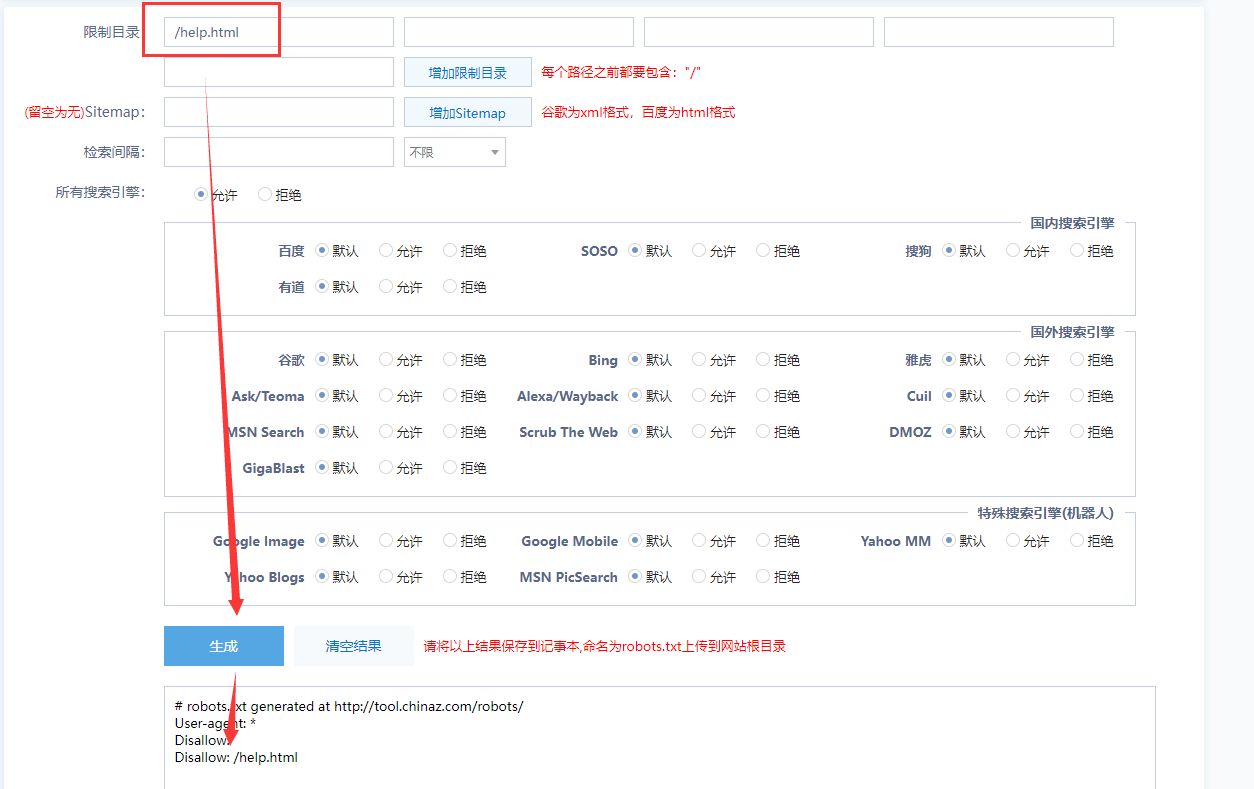Select 拒绝 for 有道
This screenshot has width=1254, height=789.
(x=450, y=287)
